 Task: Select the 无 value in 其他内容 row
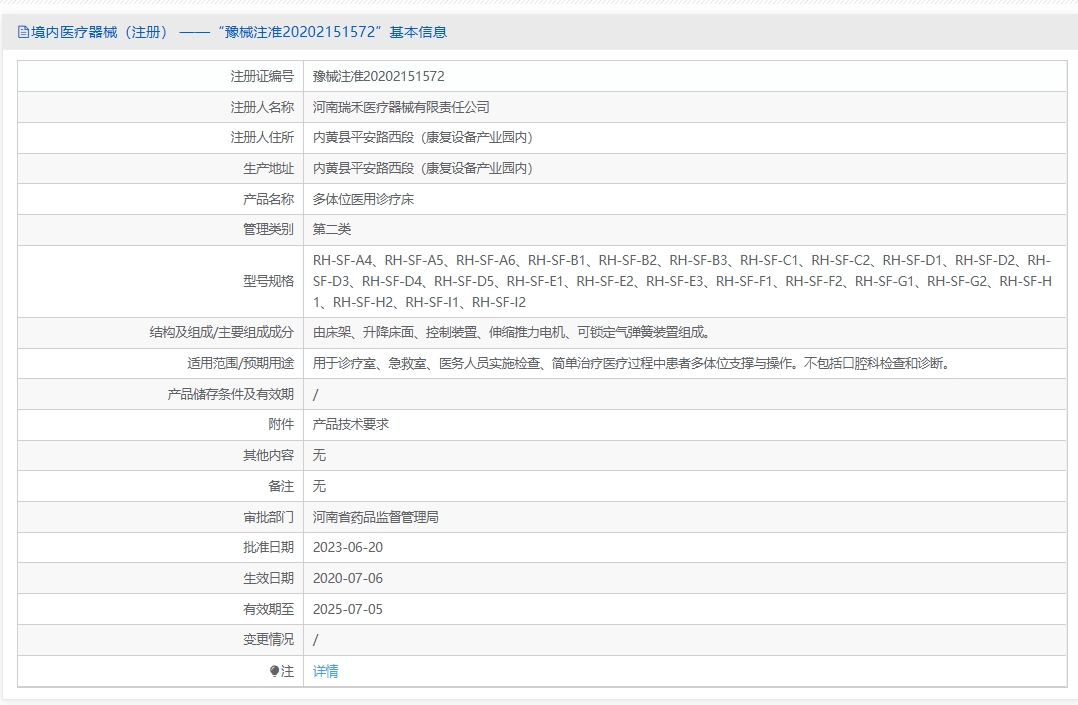(319, 455)
